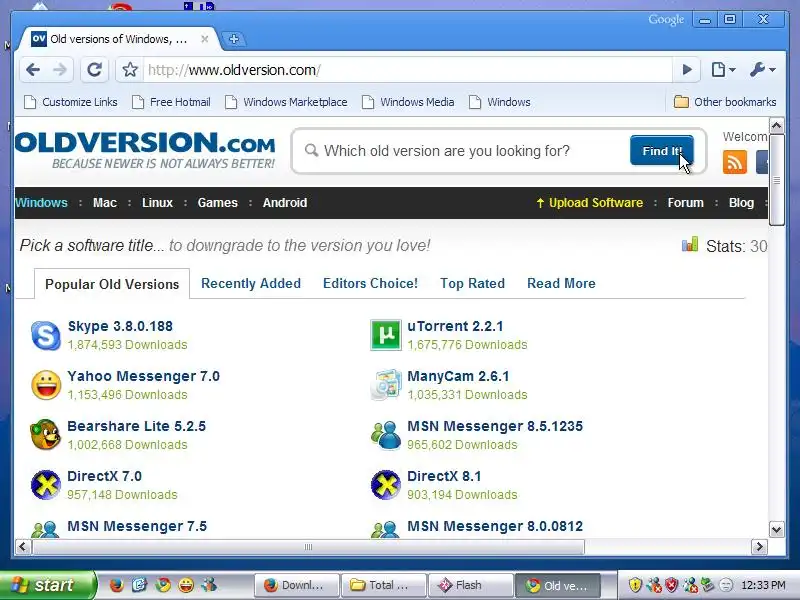Click the uTorrent green icon
This screenshot has height=600, width=800.
[x=386, y=335]
